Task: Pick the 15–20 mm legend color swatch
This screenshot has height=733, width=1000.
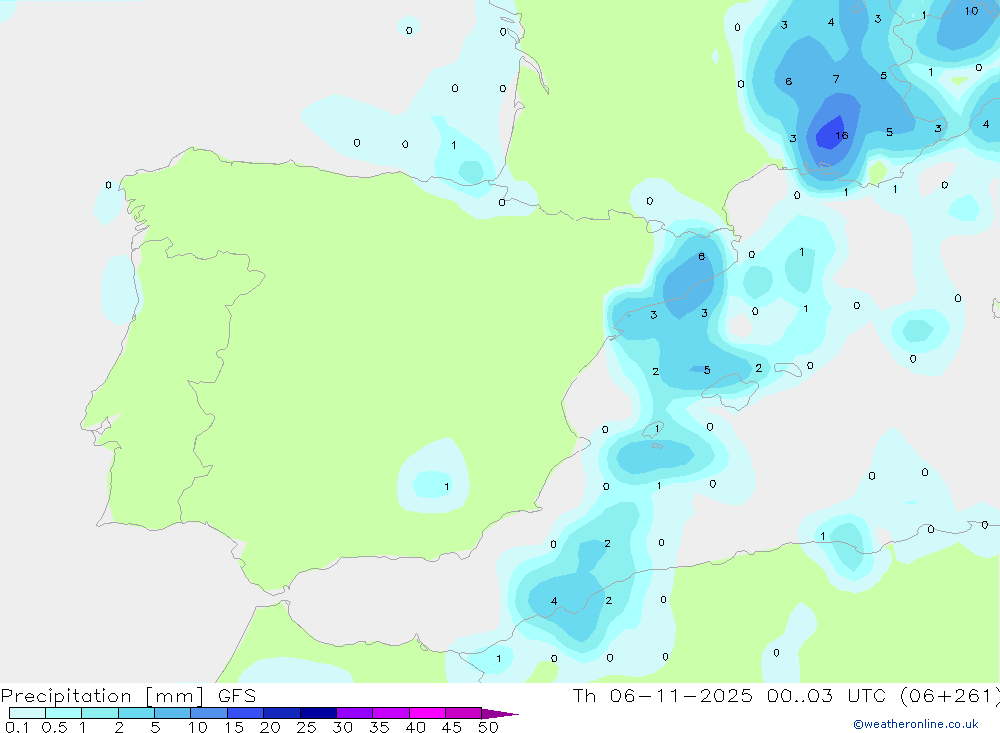Action: click(x=246, y=713)
